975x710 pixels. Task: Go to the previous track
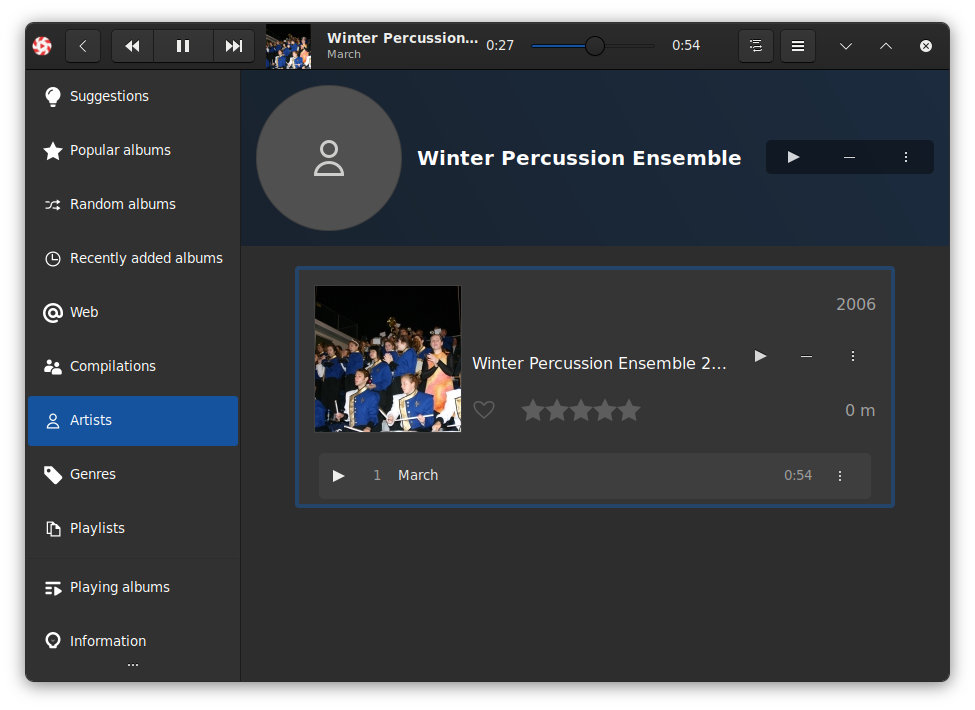coord(132,46)
